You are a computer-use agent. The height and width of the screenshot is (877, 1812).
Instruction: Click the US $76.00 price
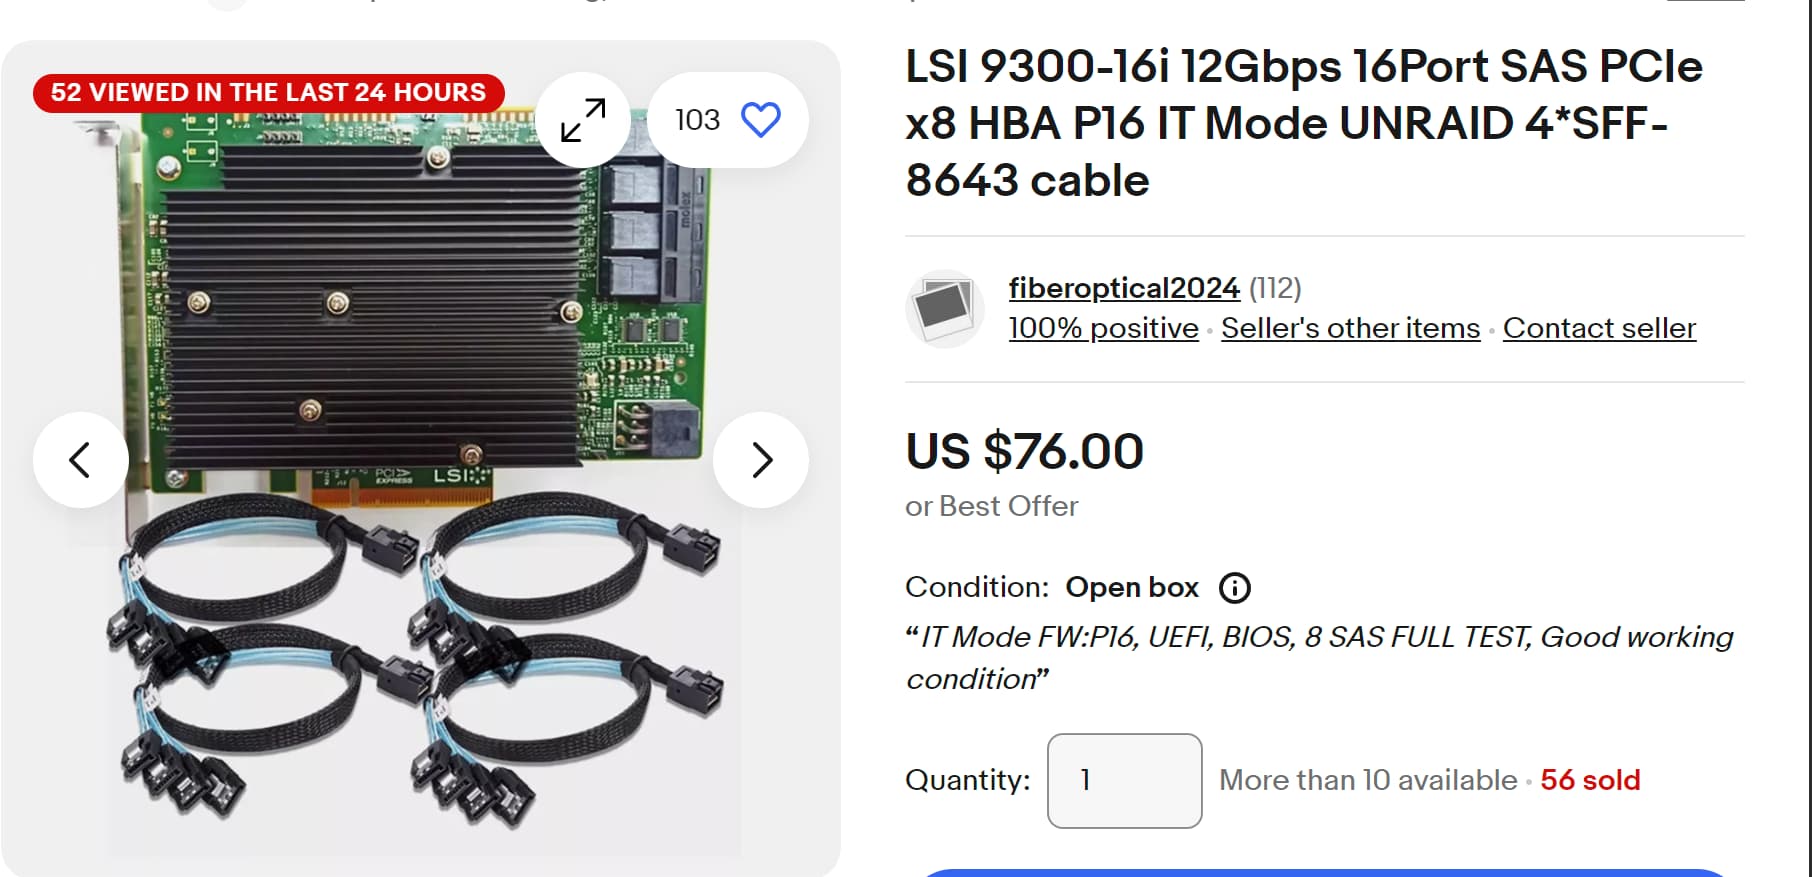pos(1024,452)
